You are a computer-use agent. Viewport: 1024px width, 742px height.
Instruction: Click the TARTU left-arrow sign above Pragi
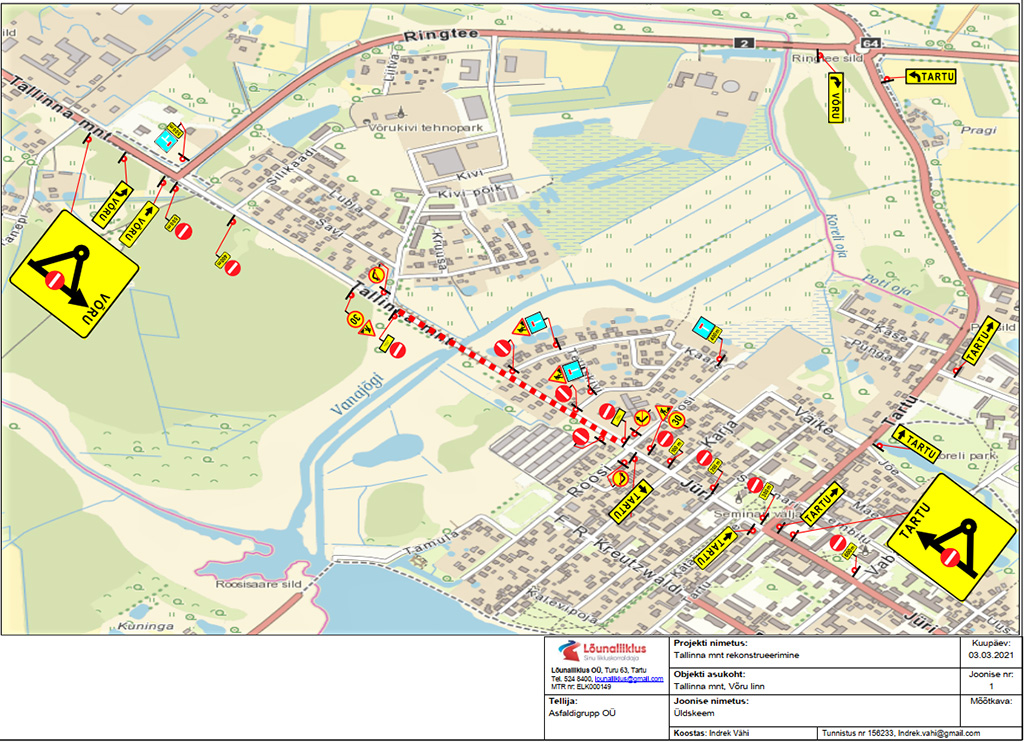click(931, 77)
